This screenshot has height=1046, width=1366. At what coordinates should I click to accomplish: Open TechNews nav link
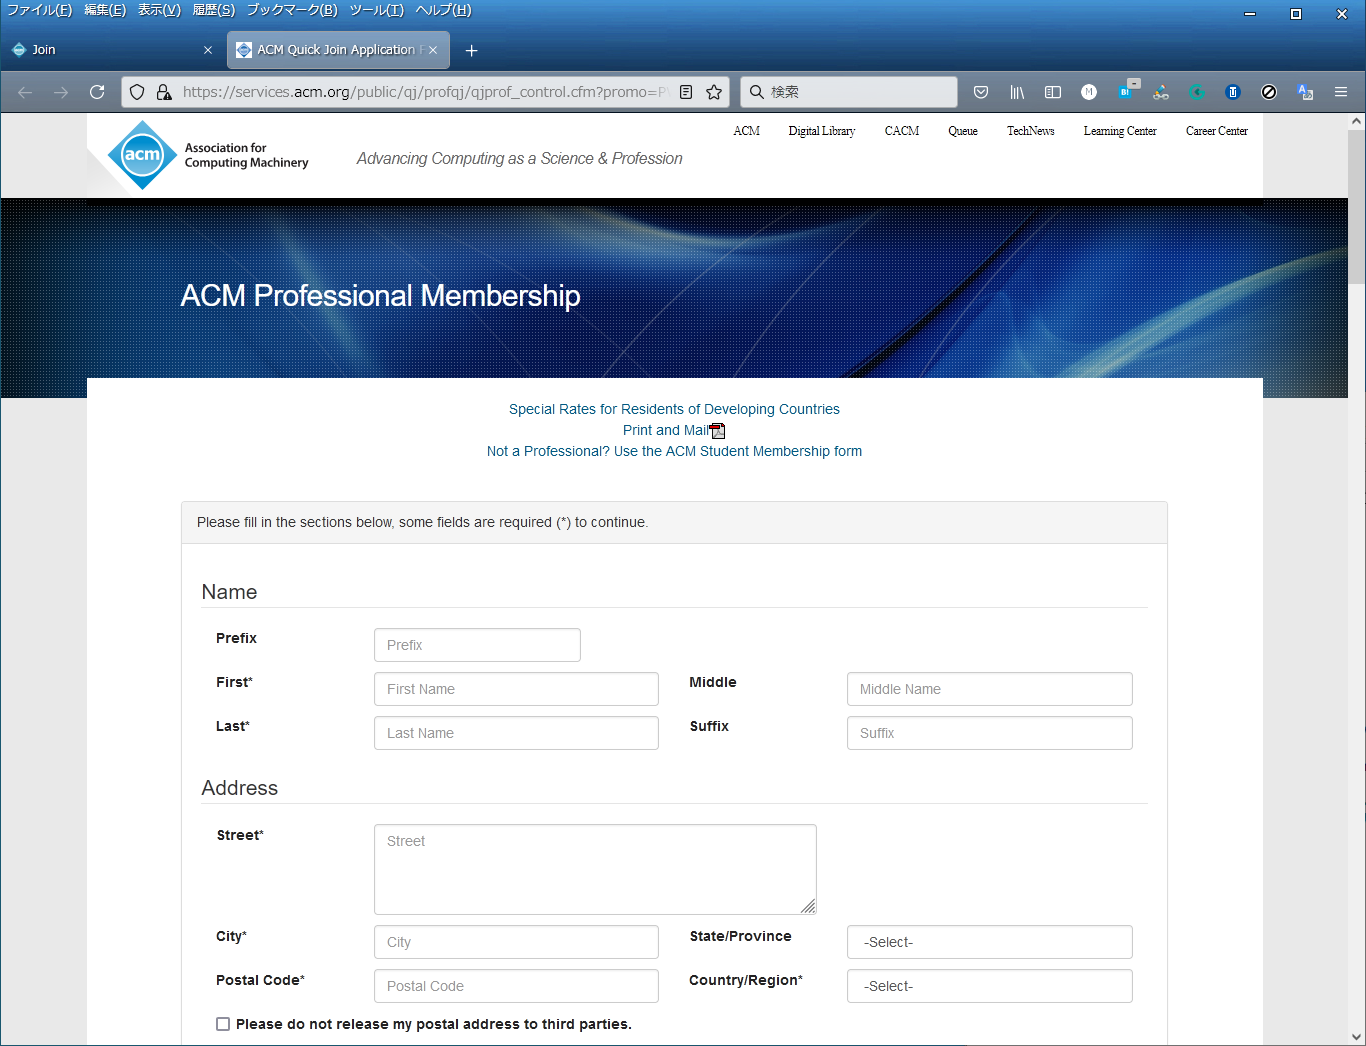[x=1030, y=131]
